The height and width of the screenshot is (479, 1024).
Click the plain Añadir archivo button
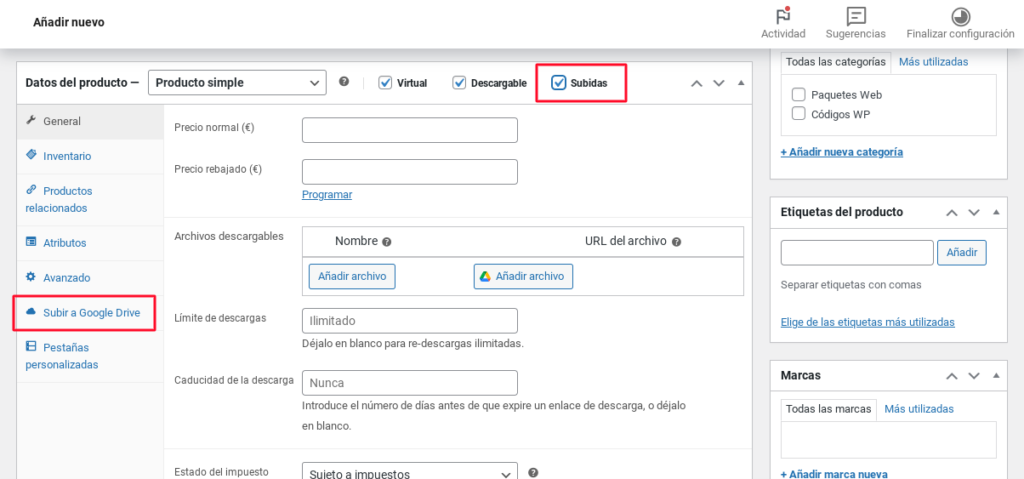(x=352, y=276)
